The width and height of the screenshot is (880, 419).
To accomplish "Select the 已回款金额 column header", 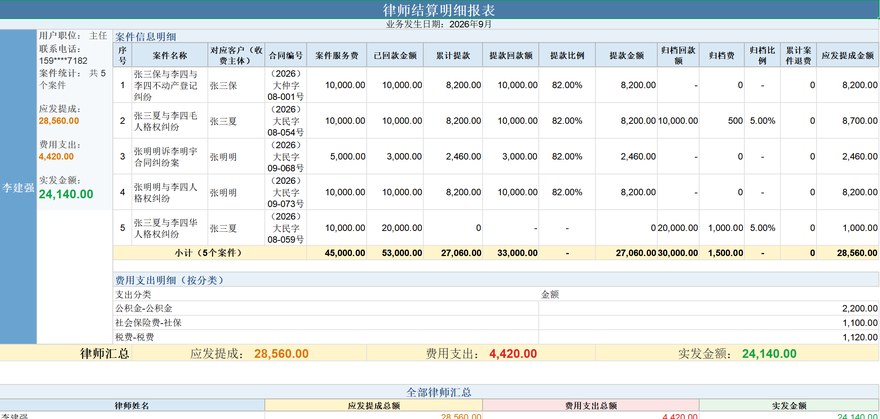I will pos(395,56).
